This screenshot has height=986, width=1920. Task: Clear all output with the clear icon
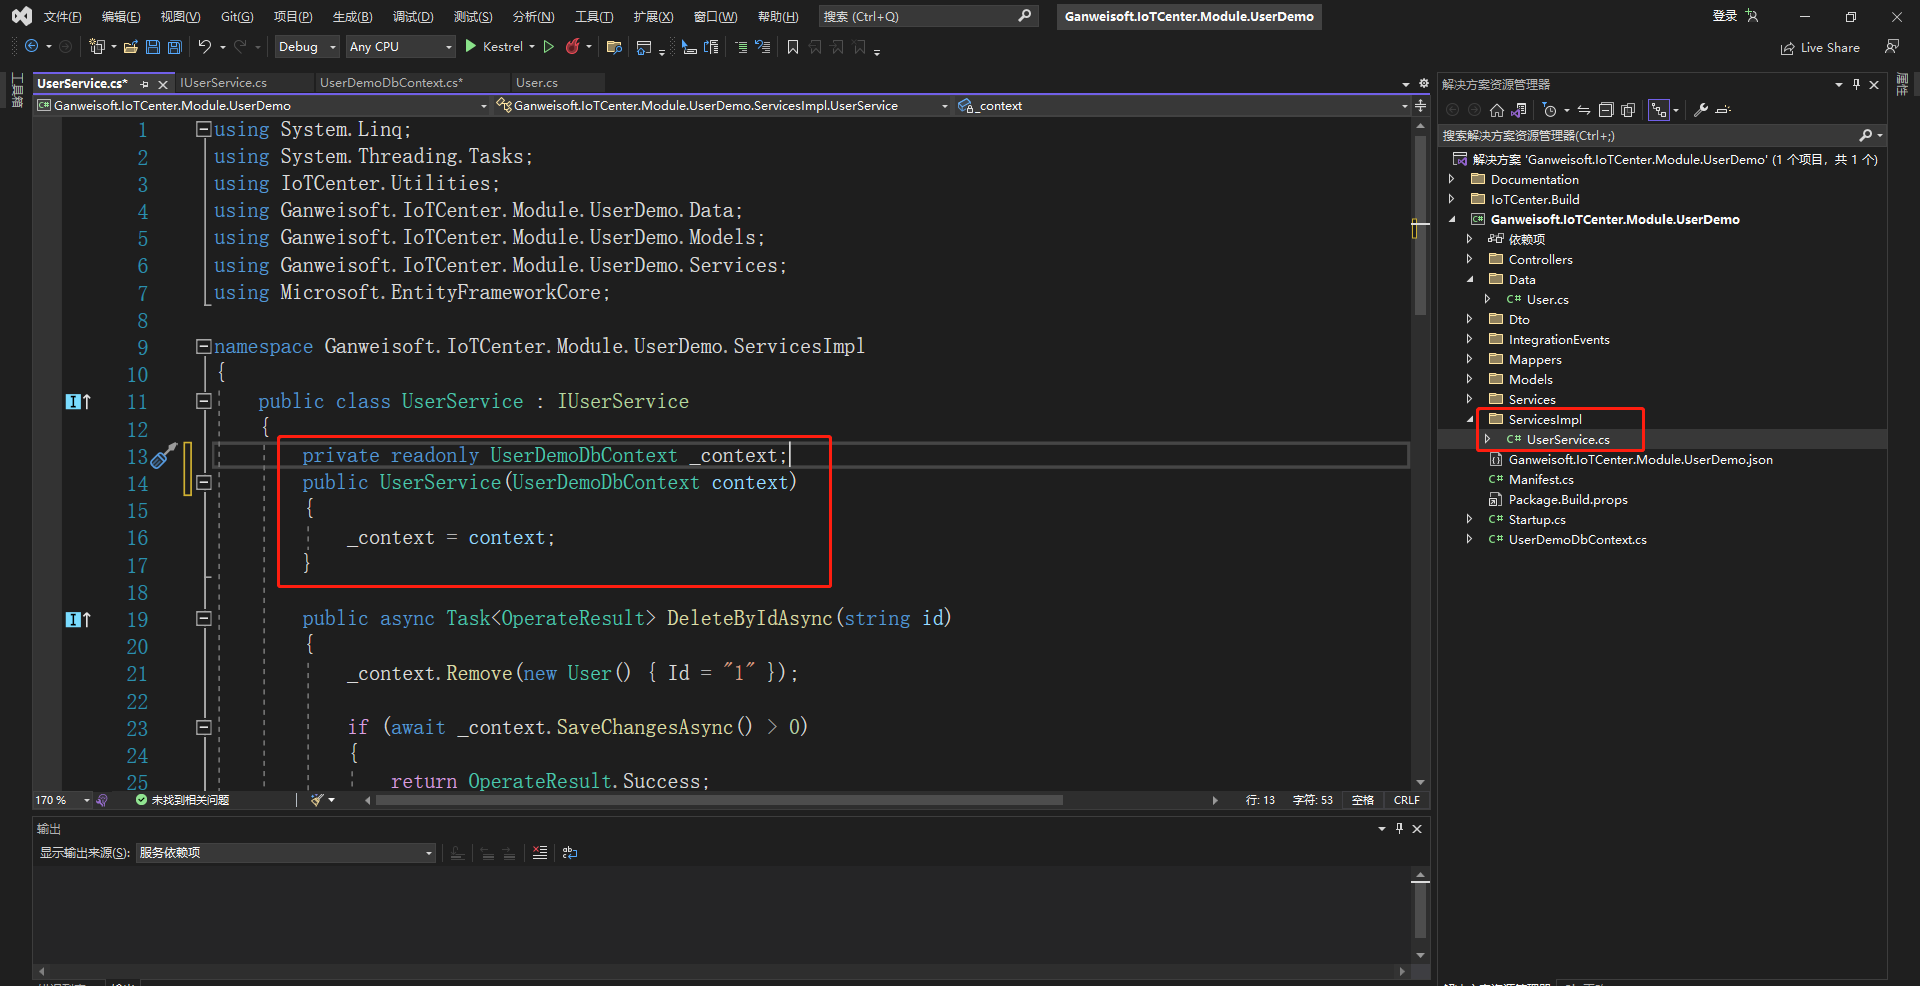tap(540, 853)
